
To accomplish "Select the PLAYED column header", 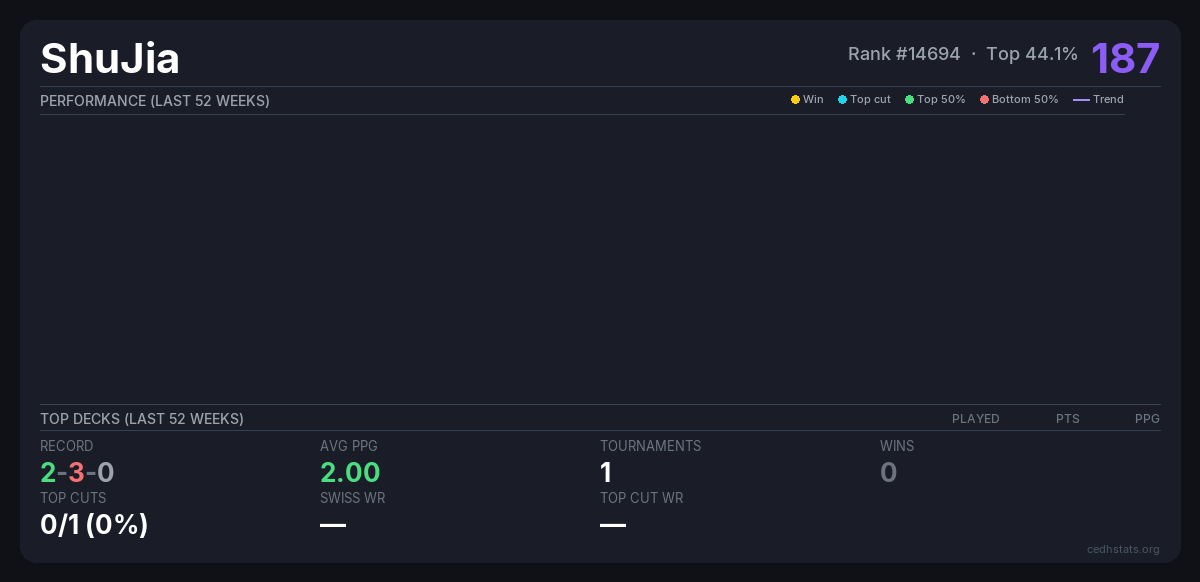I will point(975,419).
